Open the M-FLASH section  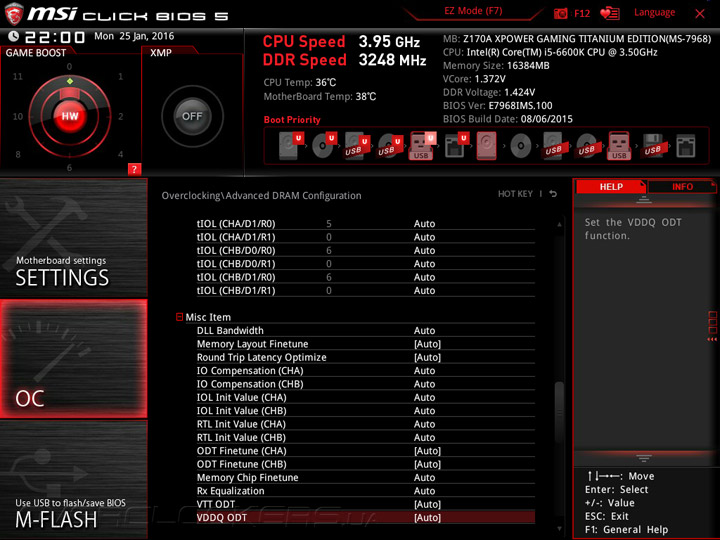(x=73, y=479)
